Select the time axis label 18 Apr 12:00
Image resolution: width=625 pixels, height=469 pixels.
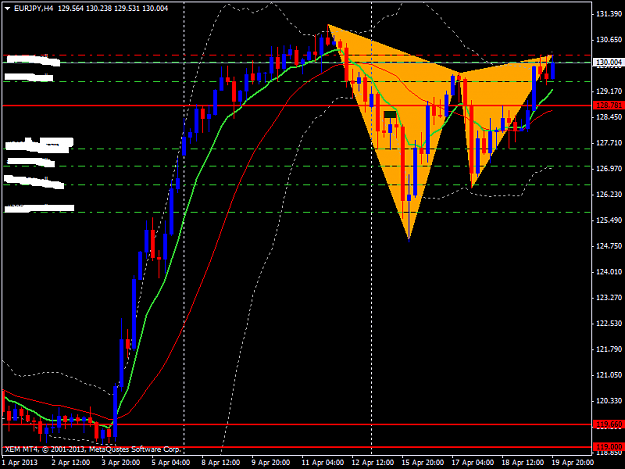[x=523, y=462]
